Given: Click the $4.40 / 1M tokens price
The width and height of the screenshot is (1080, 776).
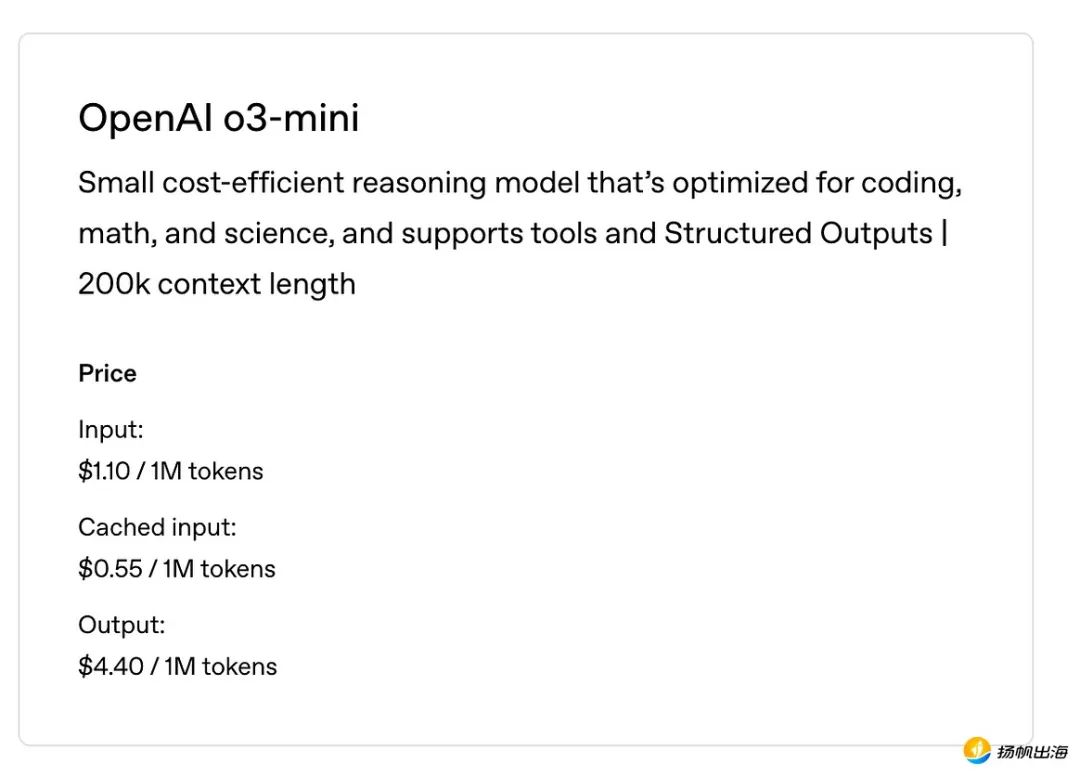Looking at the screenshot, I should point(178,667).
